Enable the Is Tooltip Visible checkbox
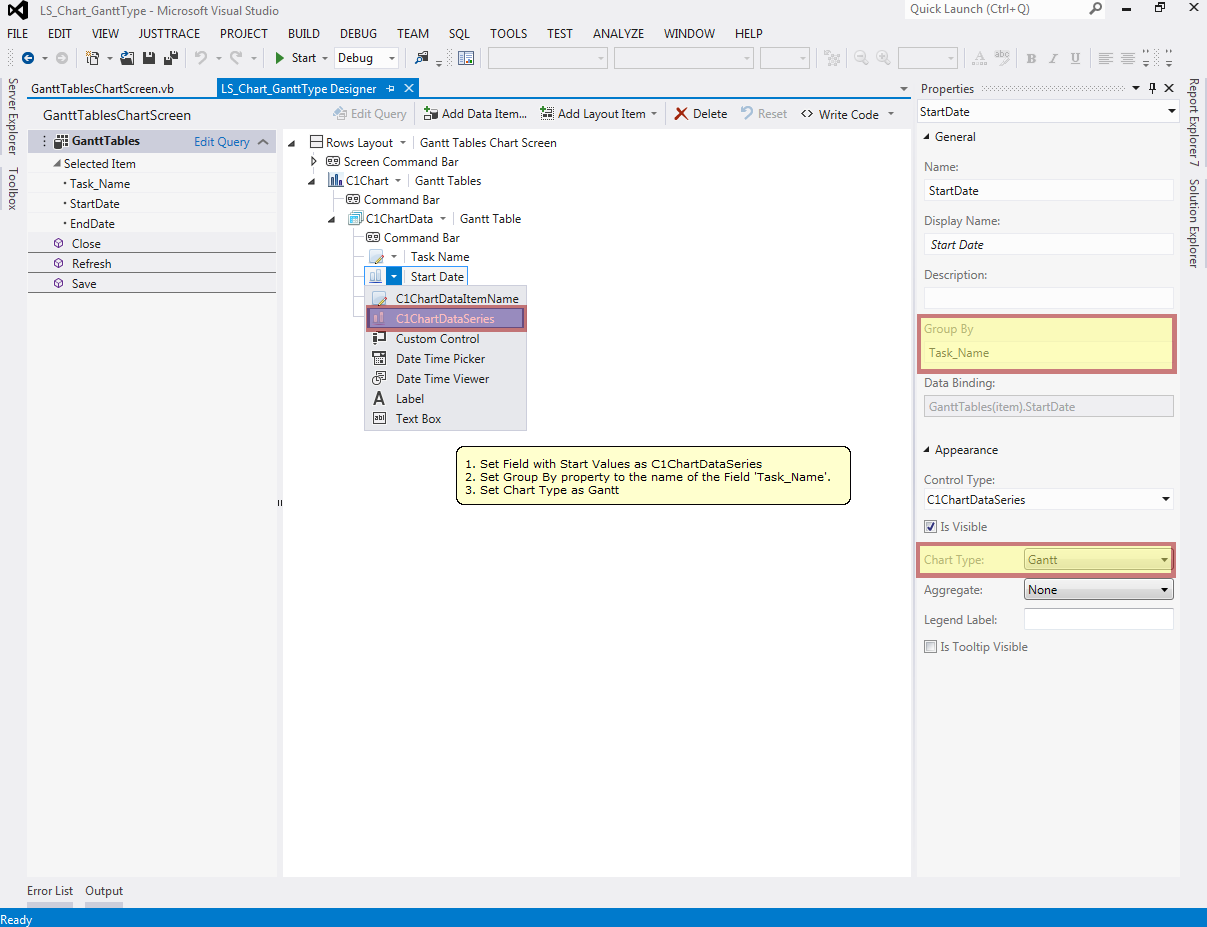1207x927 pixels. point(931,647)
